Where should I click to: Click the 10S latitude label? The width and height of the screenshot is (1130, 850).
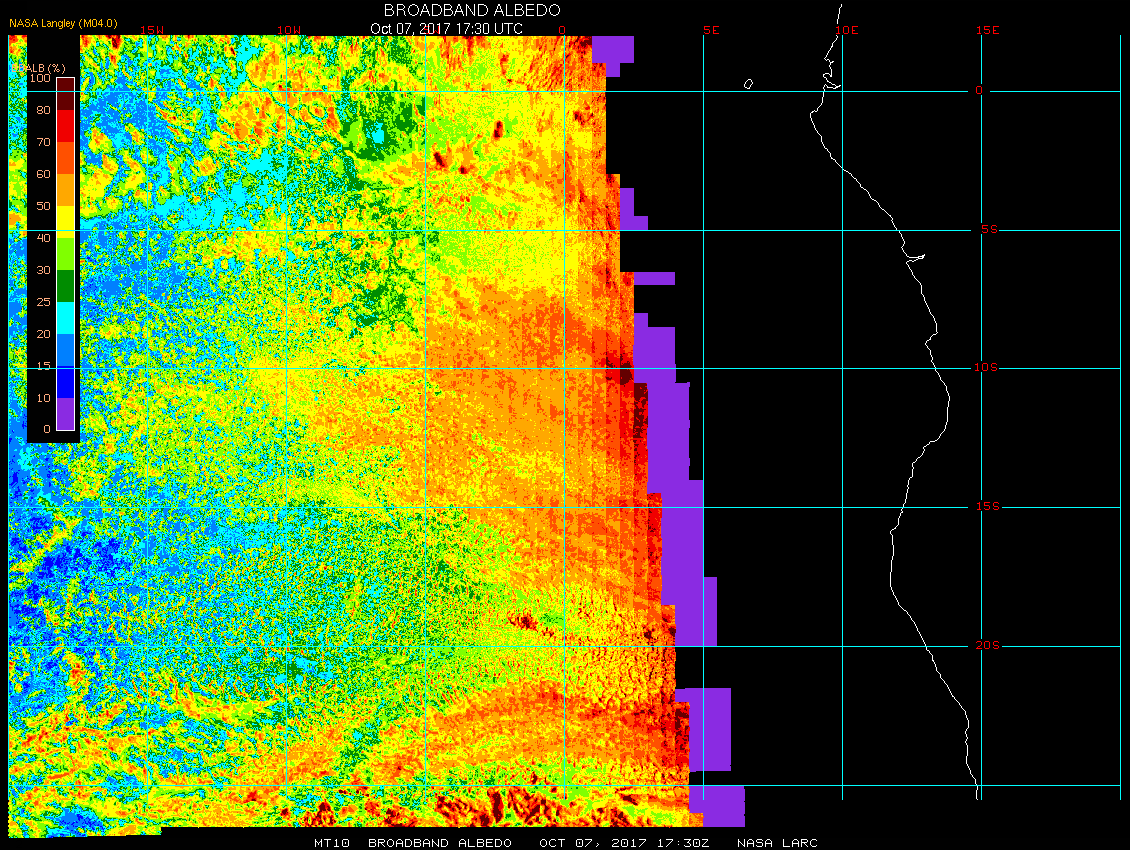point(986,368)
